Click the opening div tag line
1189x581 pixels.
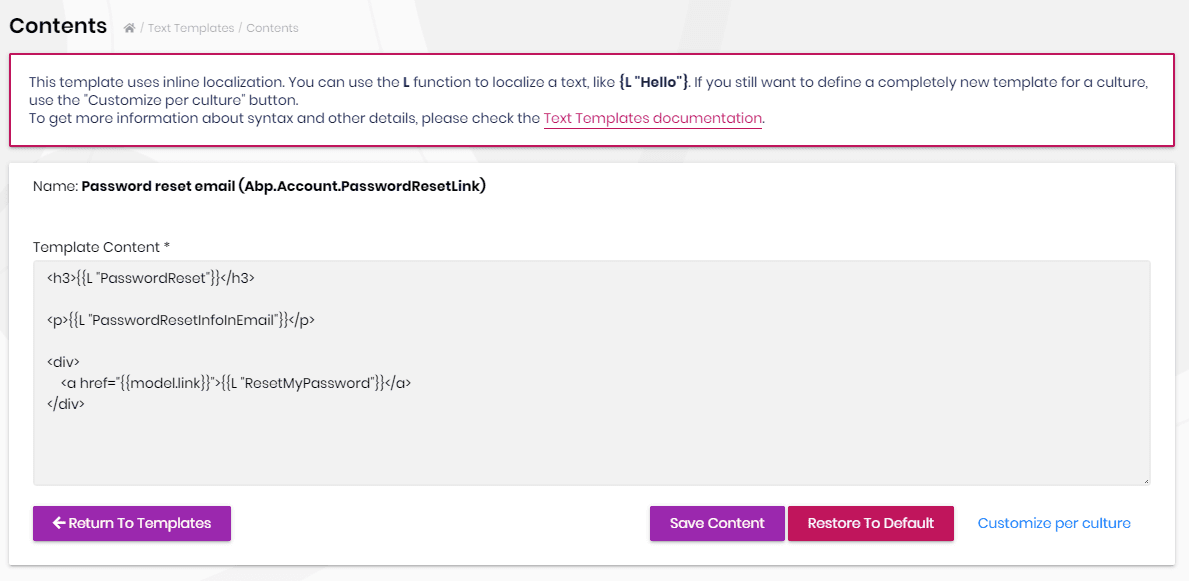click(63, 362)
